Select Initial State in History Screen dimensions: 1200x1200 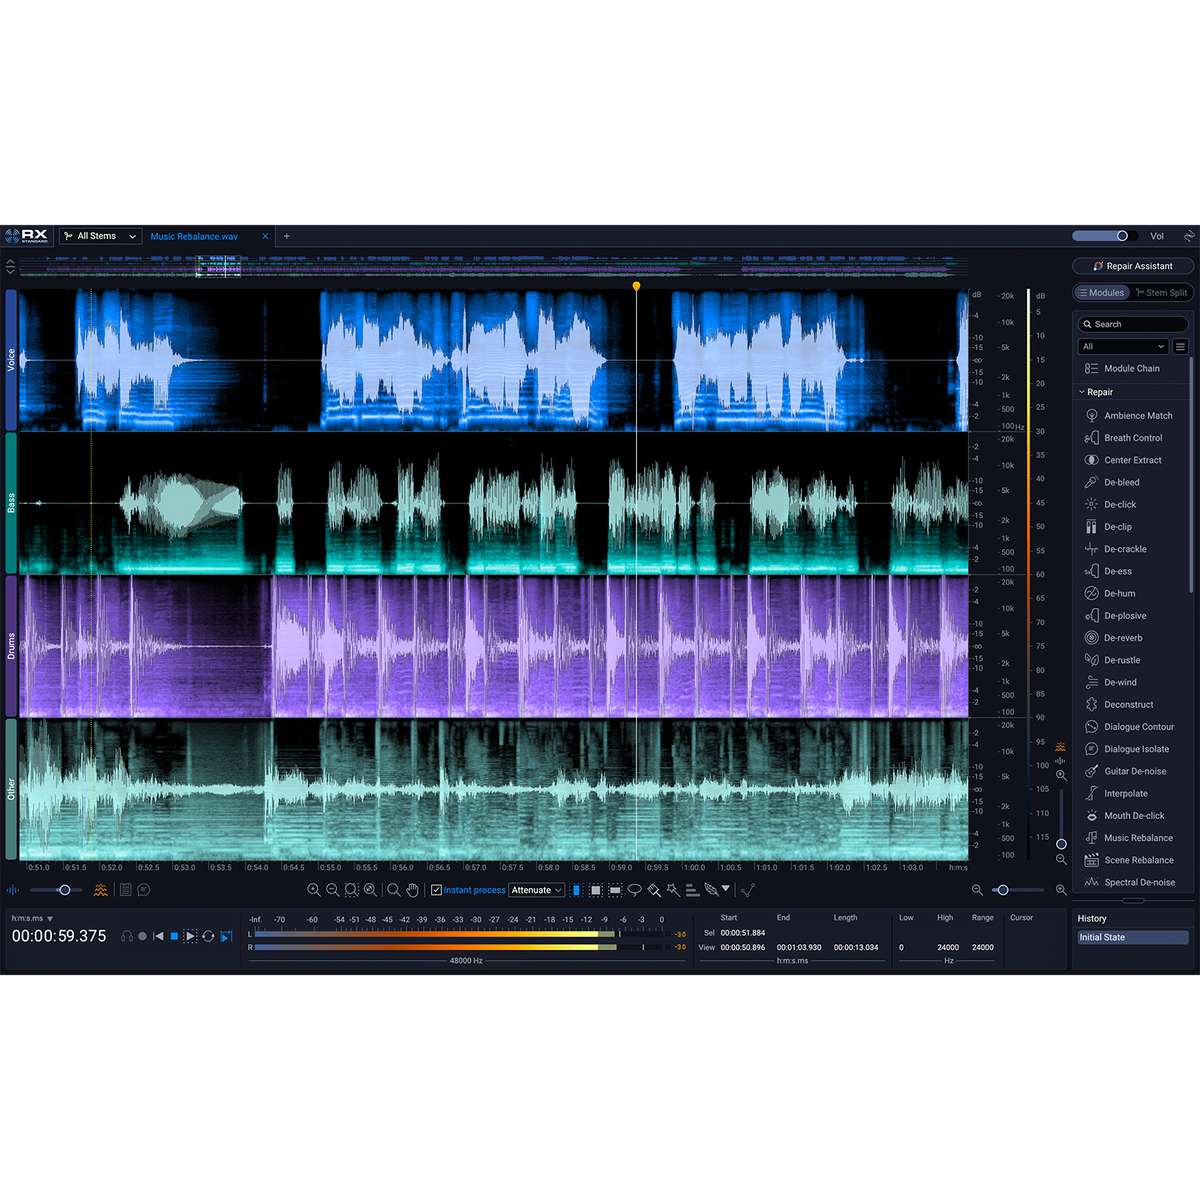tap(1131, 937)
